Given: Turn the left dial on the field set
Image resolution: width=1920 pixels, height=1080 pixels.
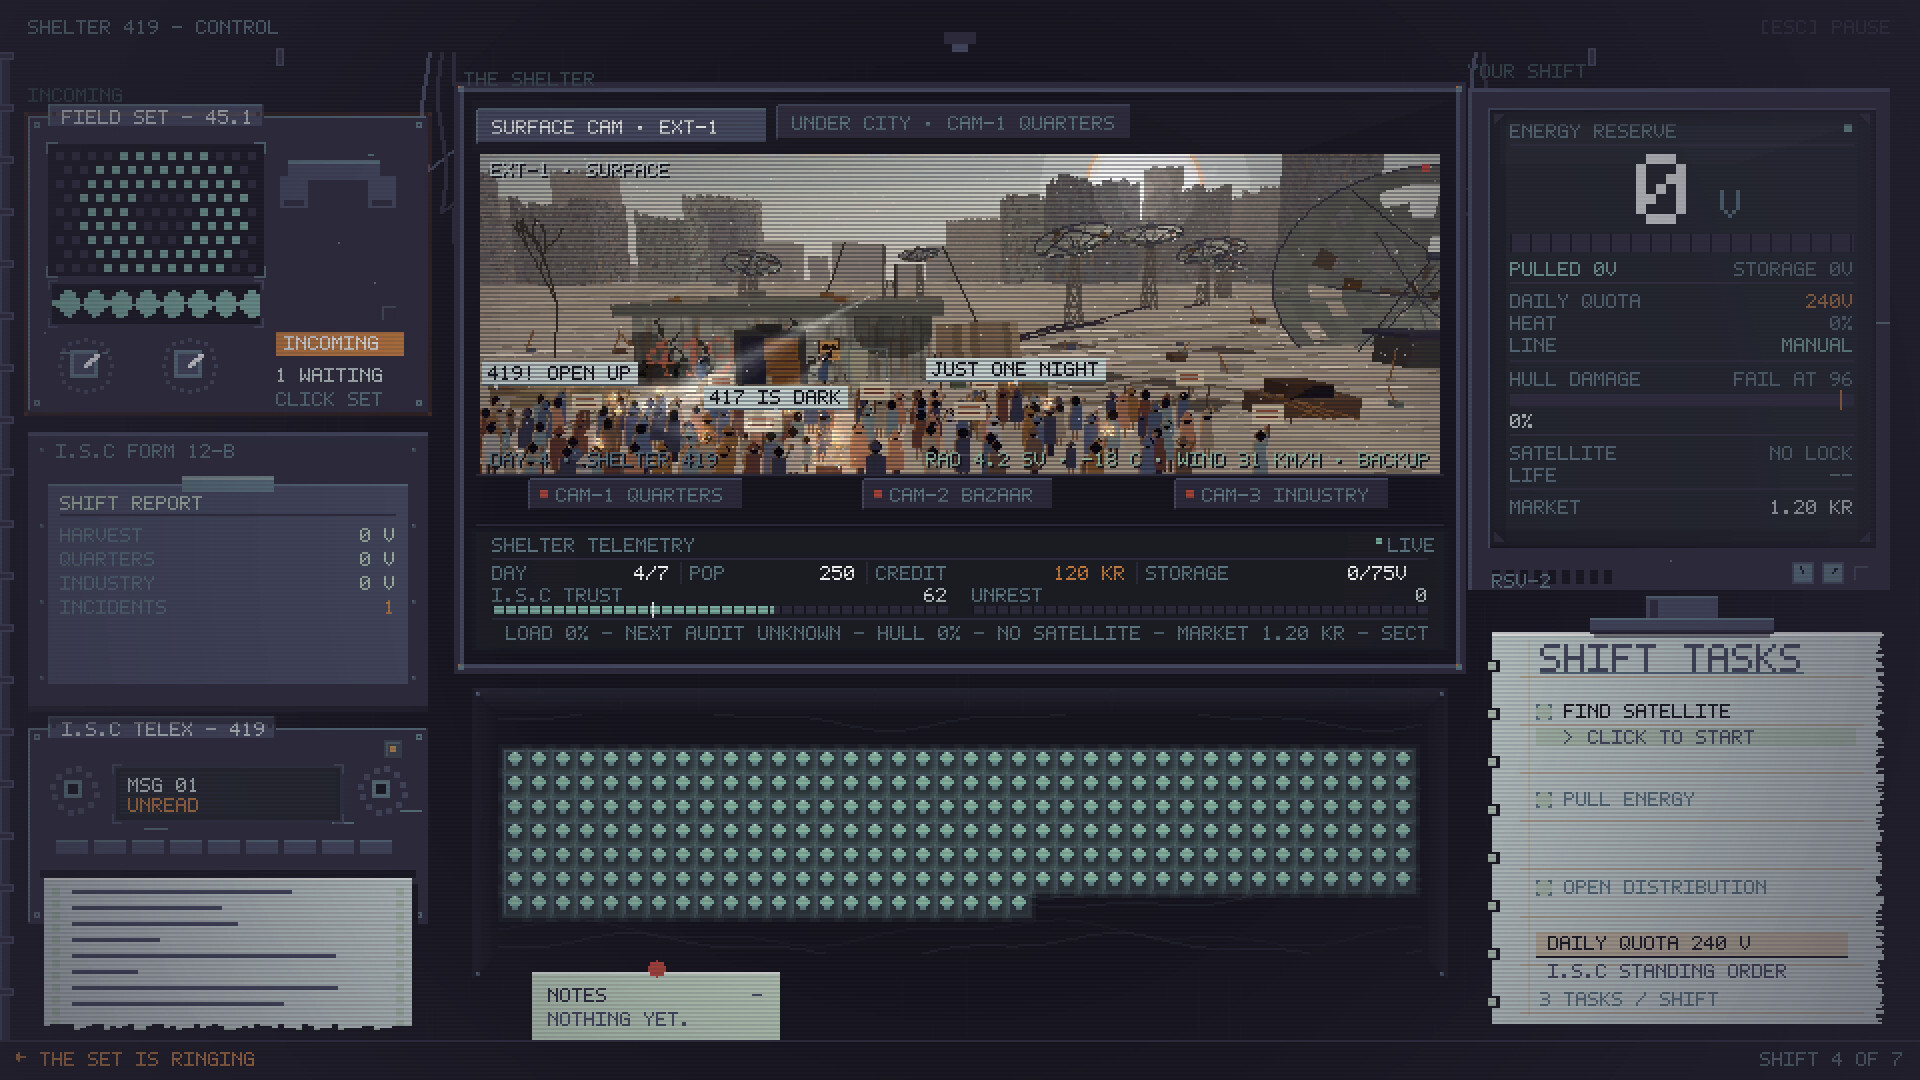Looking at the screenshot, I should point(85,364).
